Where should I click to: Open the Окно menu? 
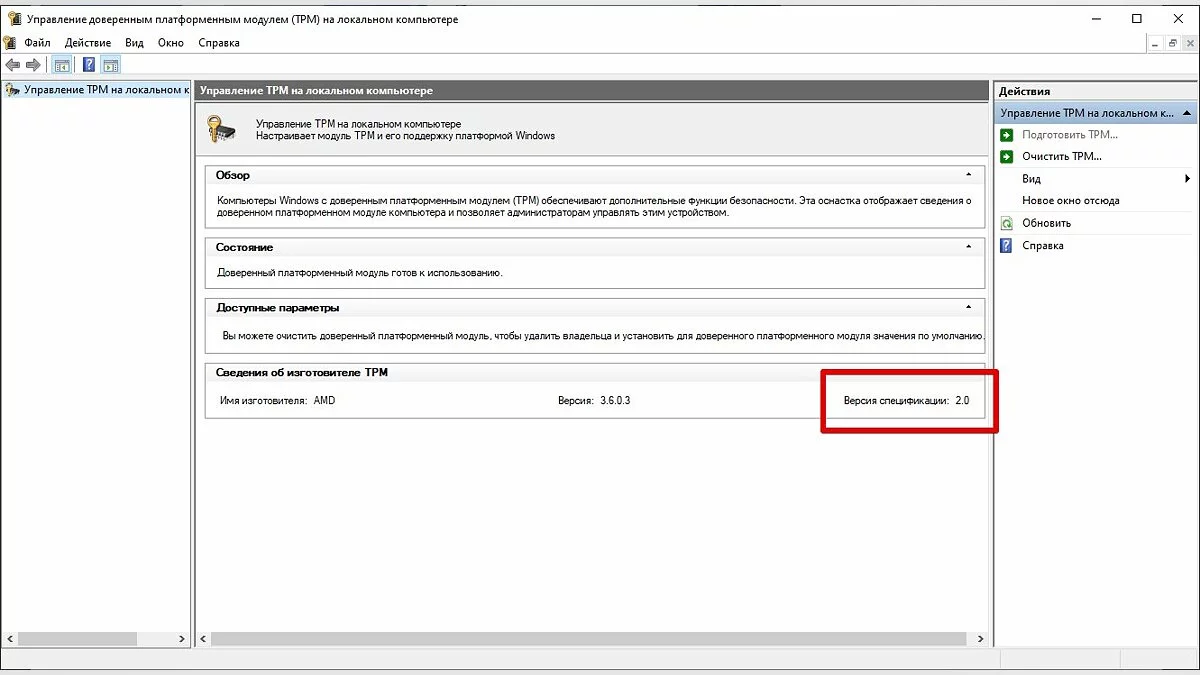pos(171,43)
